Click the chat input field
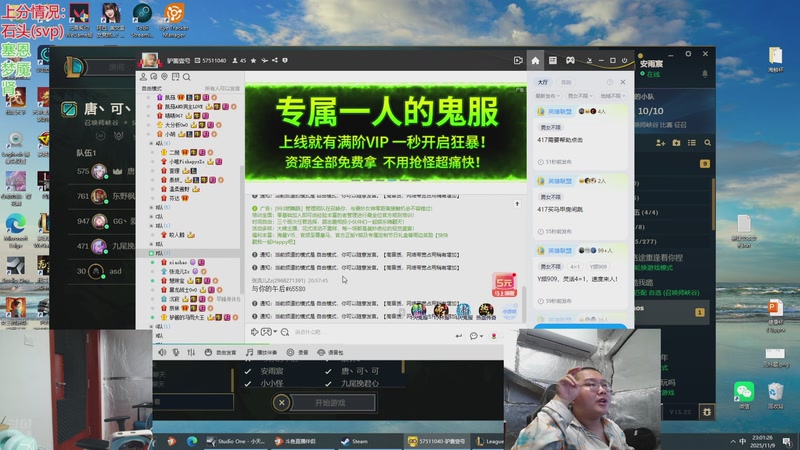 (370, 332)
